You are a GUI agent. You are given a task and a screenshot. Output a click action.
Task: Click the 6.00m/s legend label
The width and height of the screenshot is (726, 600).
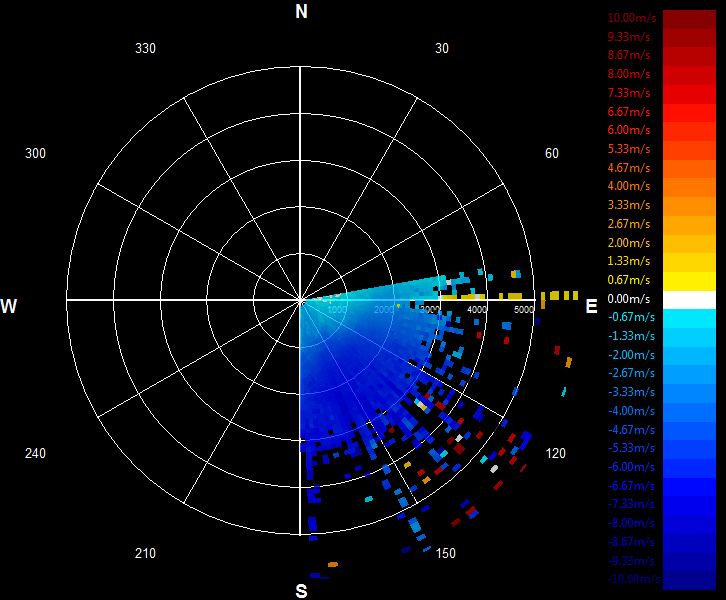pyautogui.click(x=629, y=130)
